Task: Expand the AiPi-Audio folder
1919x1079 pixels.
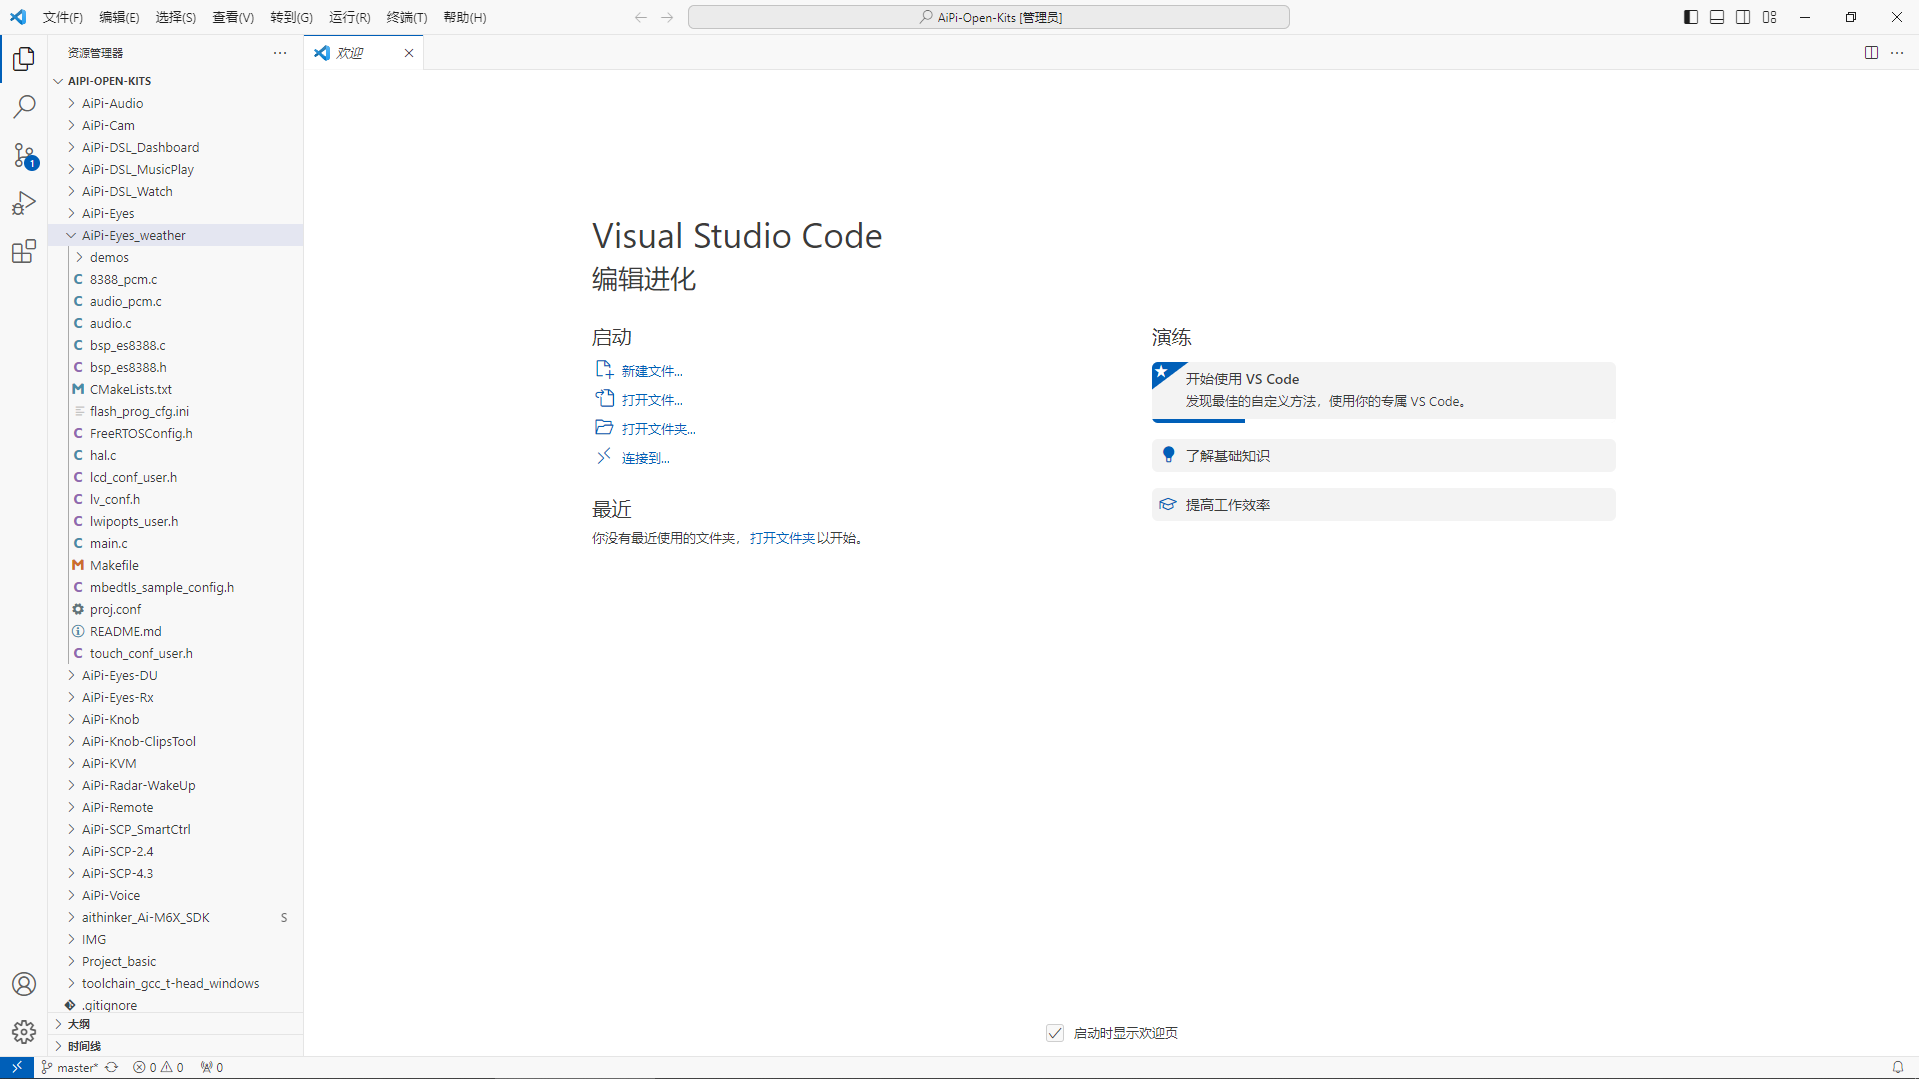Action: 175,103
